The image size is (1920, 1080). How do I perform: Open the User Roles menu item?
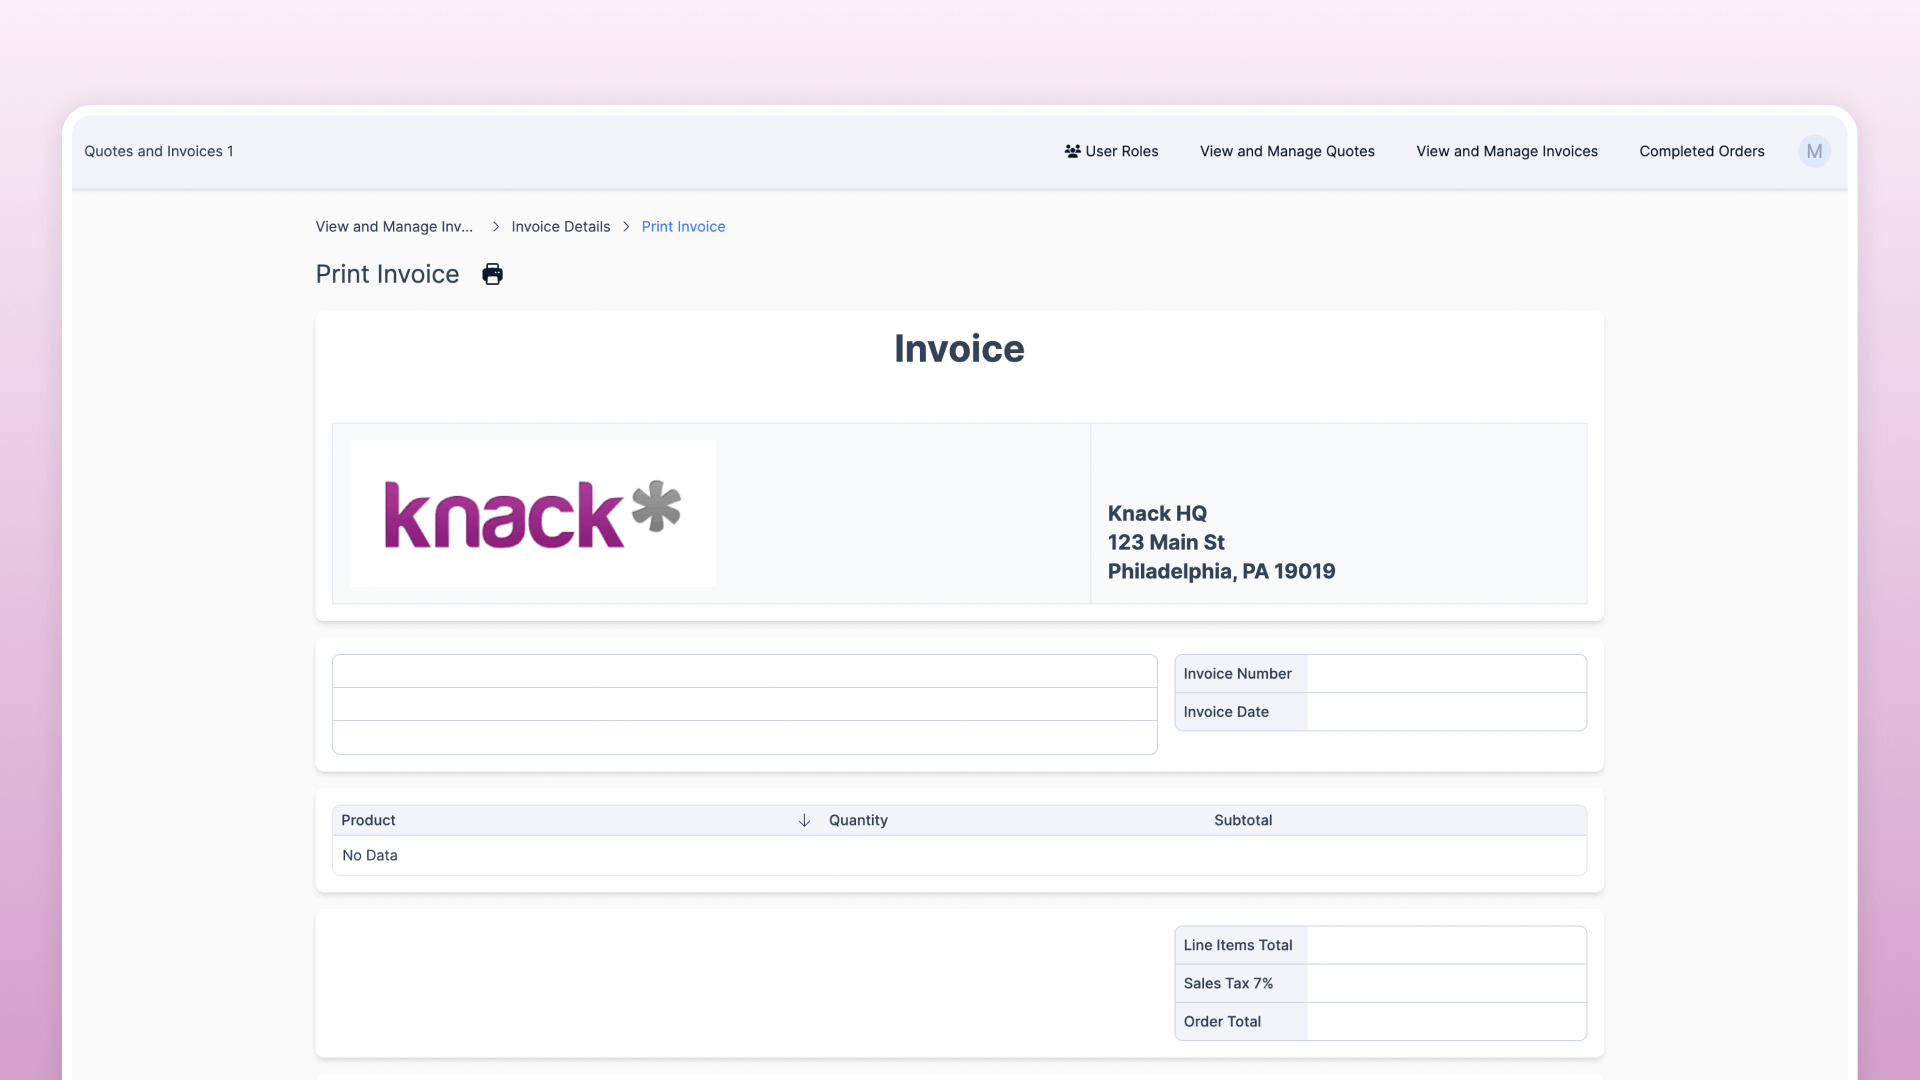pyautogui.click(x=1121, y=151)
